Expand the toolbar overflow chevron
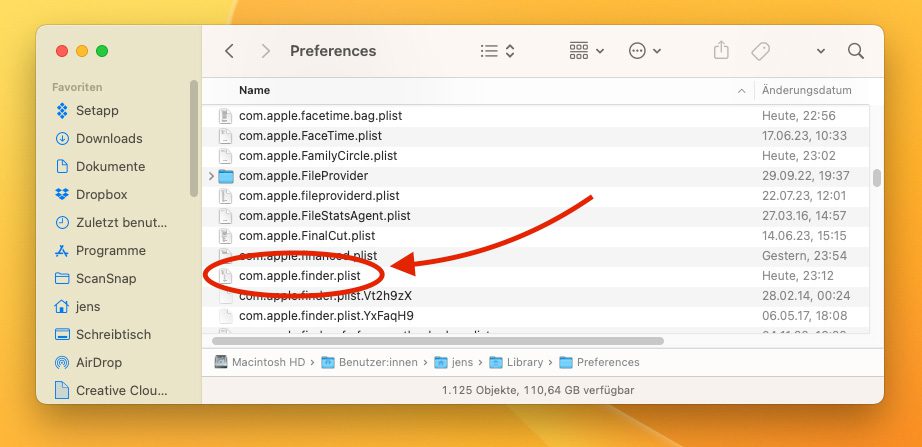The height and width of the screenshot is (447, 922). click(821, 51)
